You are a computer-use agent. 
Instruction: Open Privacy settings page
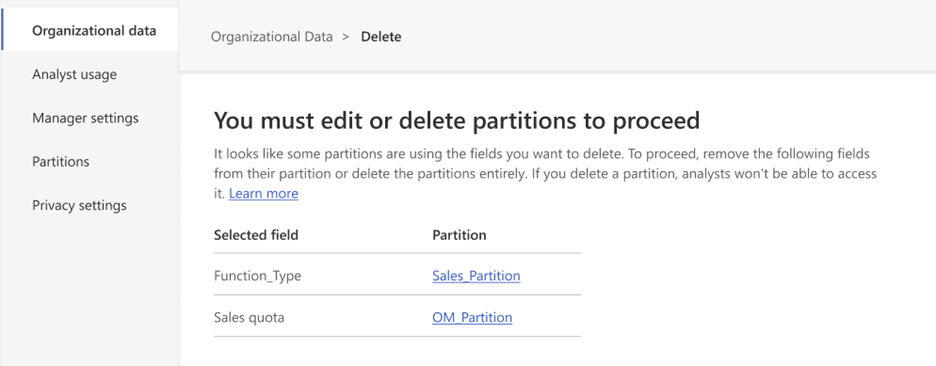[79, 205]
